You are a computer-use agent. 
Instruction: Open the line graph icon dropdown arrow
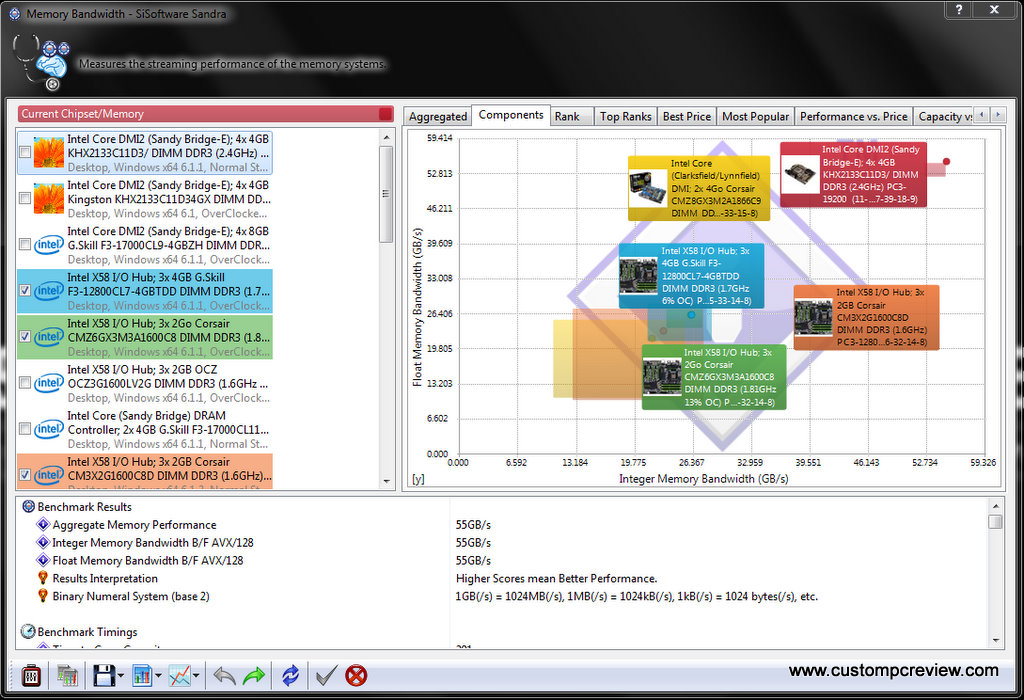click(197, 676)
